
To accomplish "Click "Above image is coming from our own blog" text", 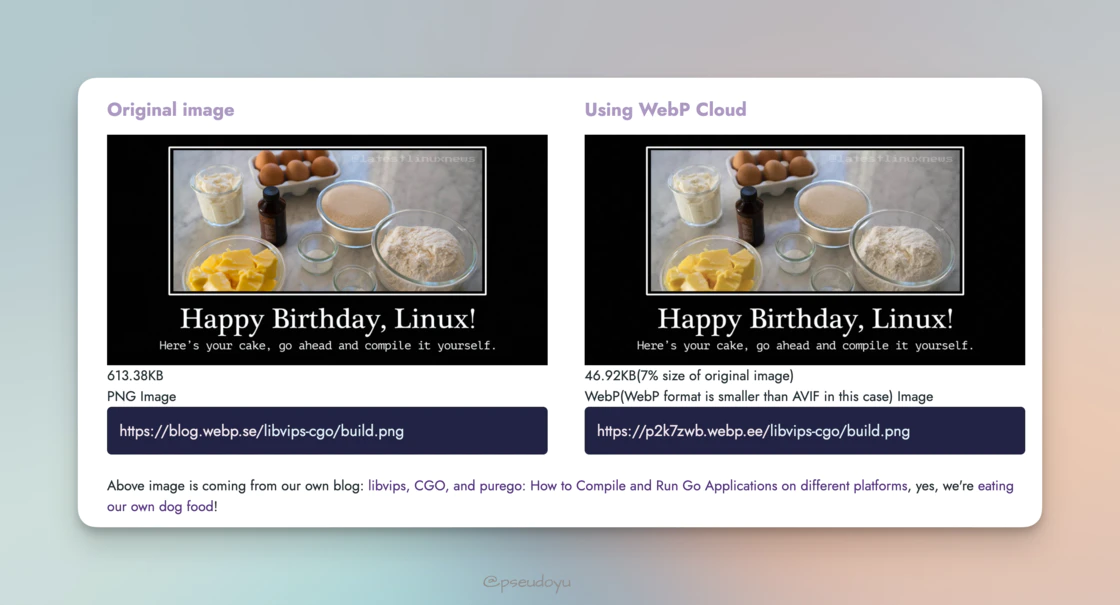I will [235, 486].
